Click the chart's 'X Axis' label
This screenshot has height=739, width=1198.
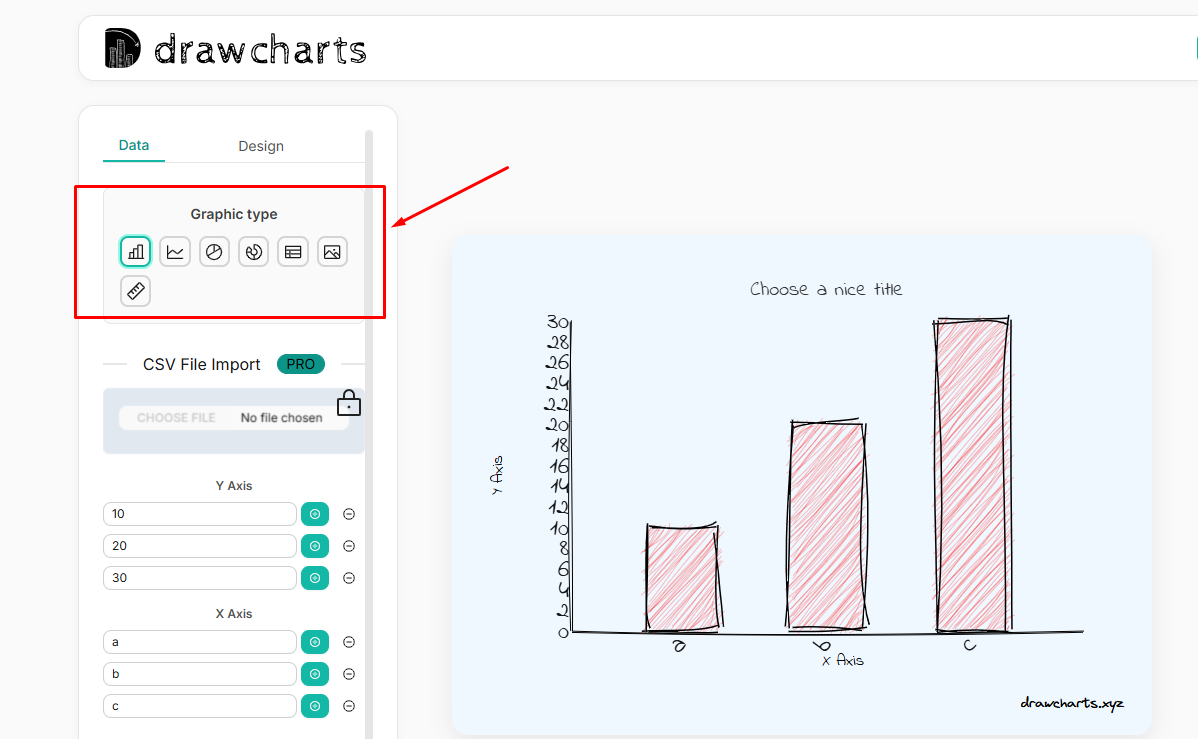pos(843,660)
